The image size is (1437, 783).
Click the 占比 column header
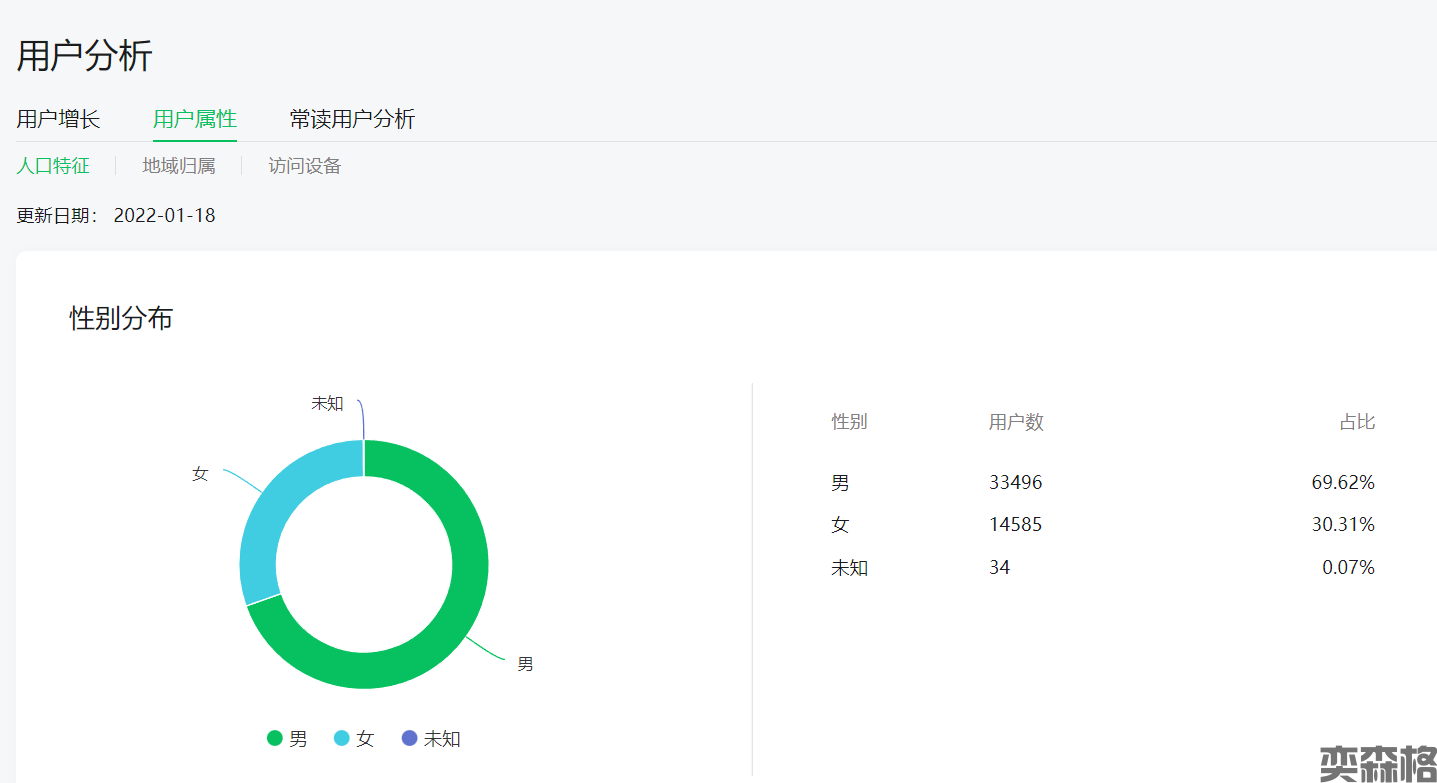[x=1357, y=422]
